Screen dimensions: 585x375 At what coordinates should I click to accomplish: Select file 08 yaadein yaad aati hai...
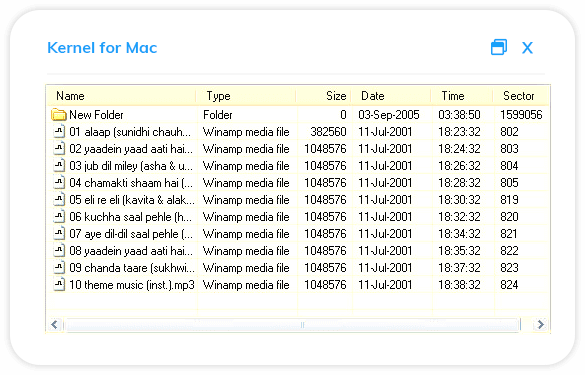131,251
